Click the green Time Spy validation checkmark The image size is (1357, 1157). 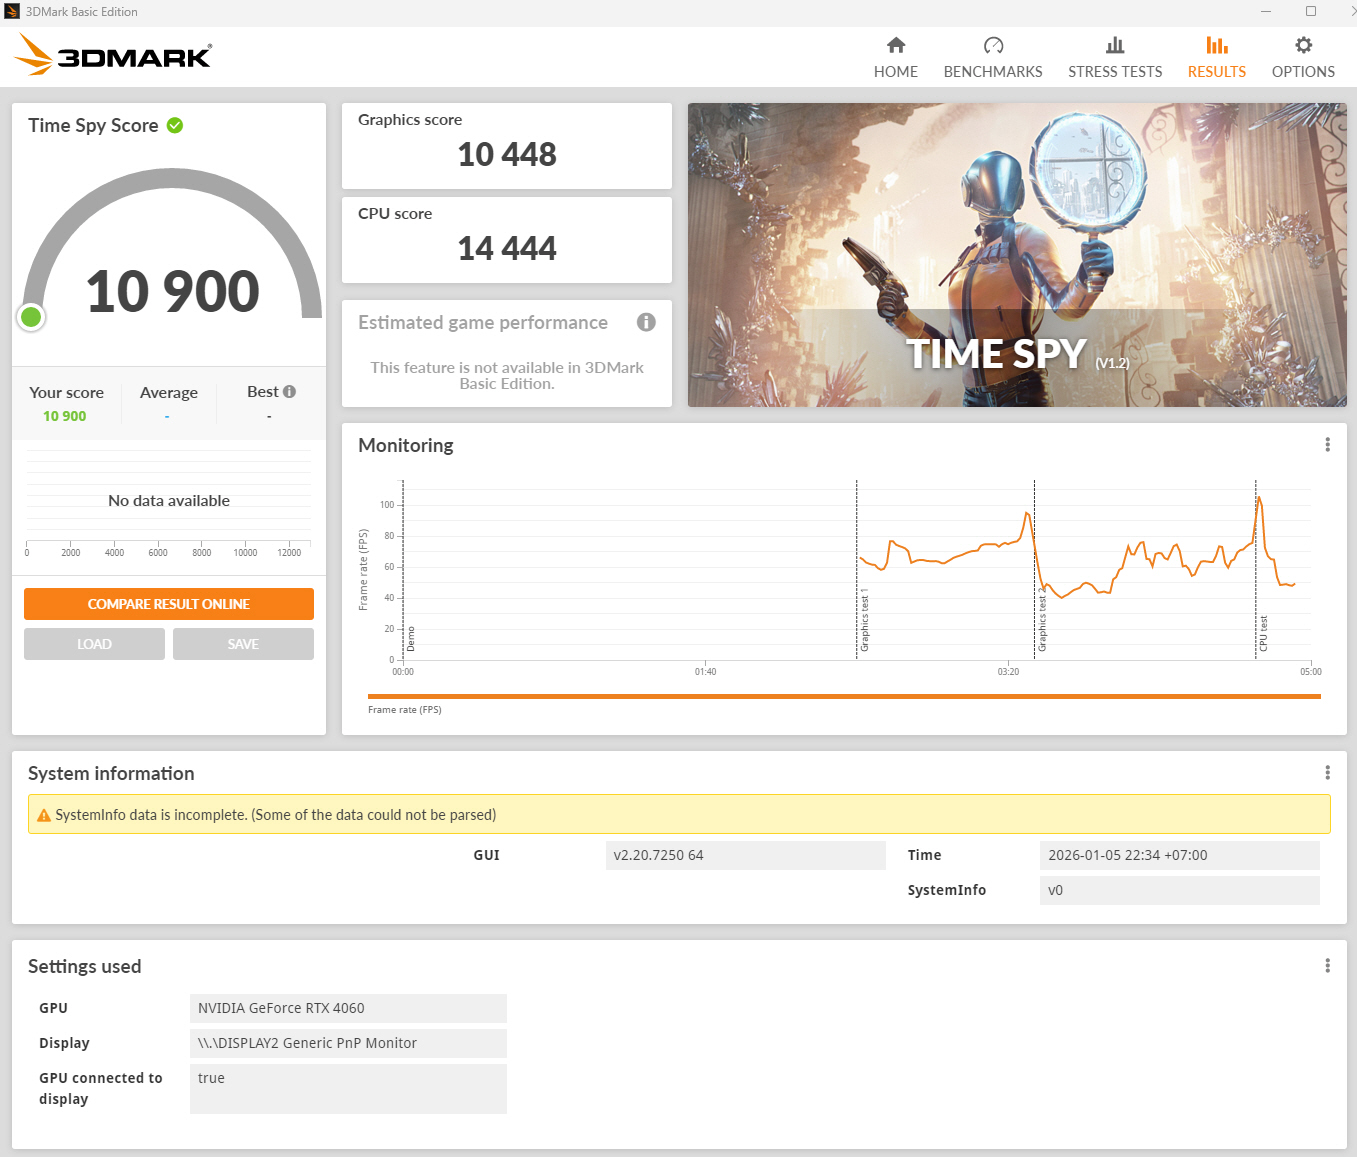tap(175, 125)
